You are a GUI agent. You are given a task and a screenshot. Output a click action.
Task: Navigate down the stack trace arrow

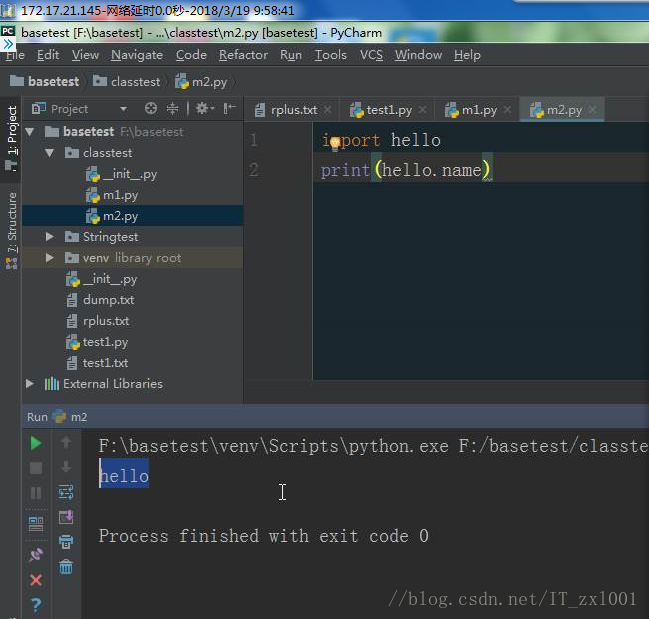(66, 467)
